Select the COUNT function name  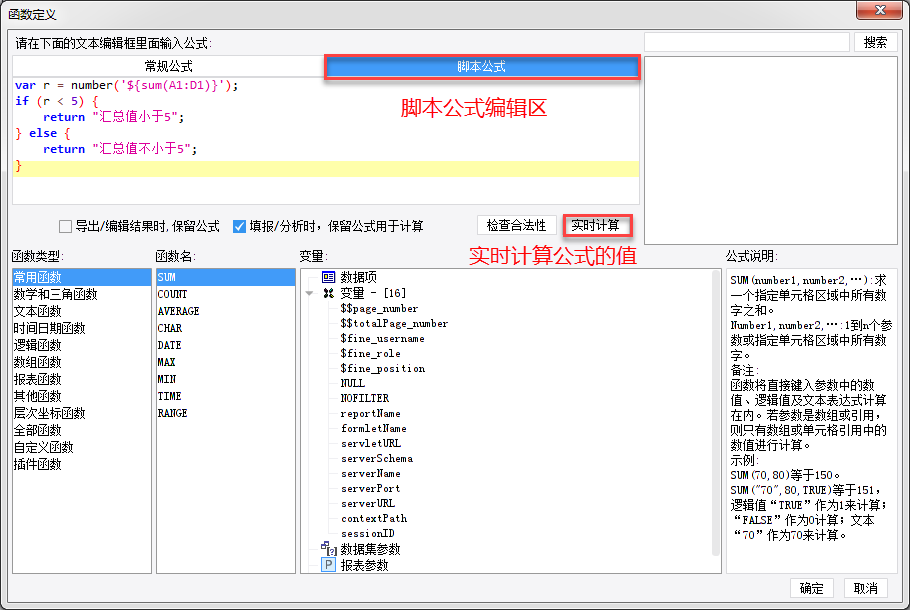[226, 294]
